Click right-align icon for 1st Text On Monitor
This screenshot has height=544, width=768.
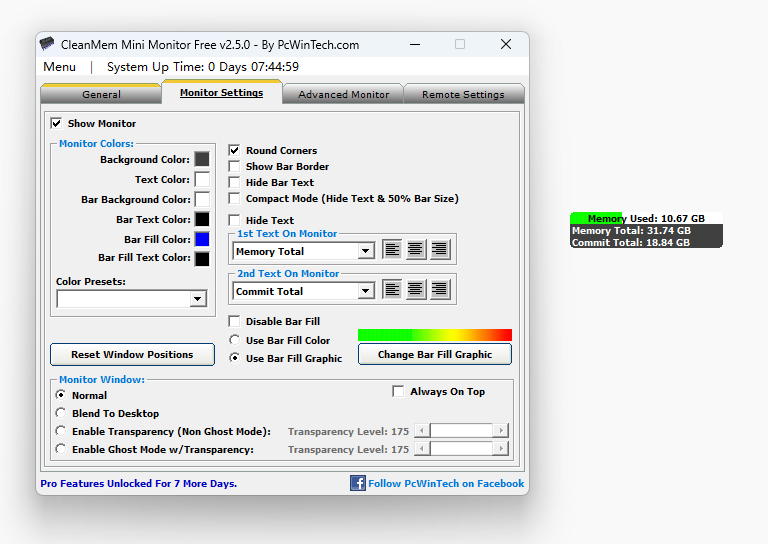point(439,250)
